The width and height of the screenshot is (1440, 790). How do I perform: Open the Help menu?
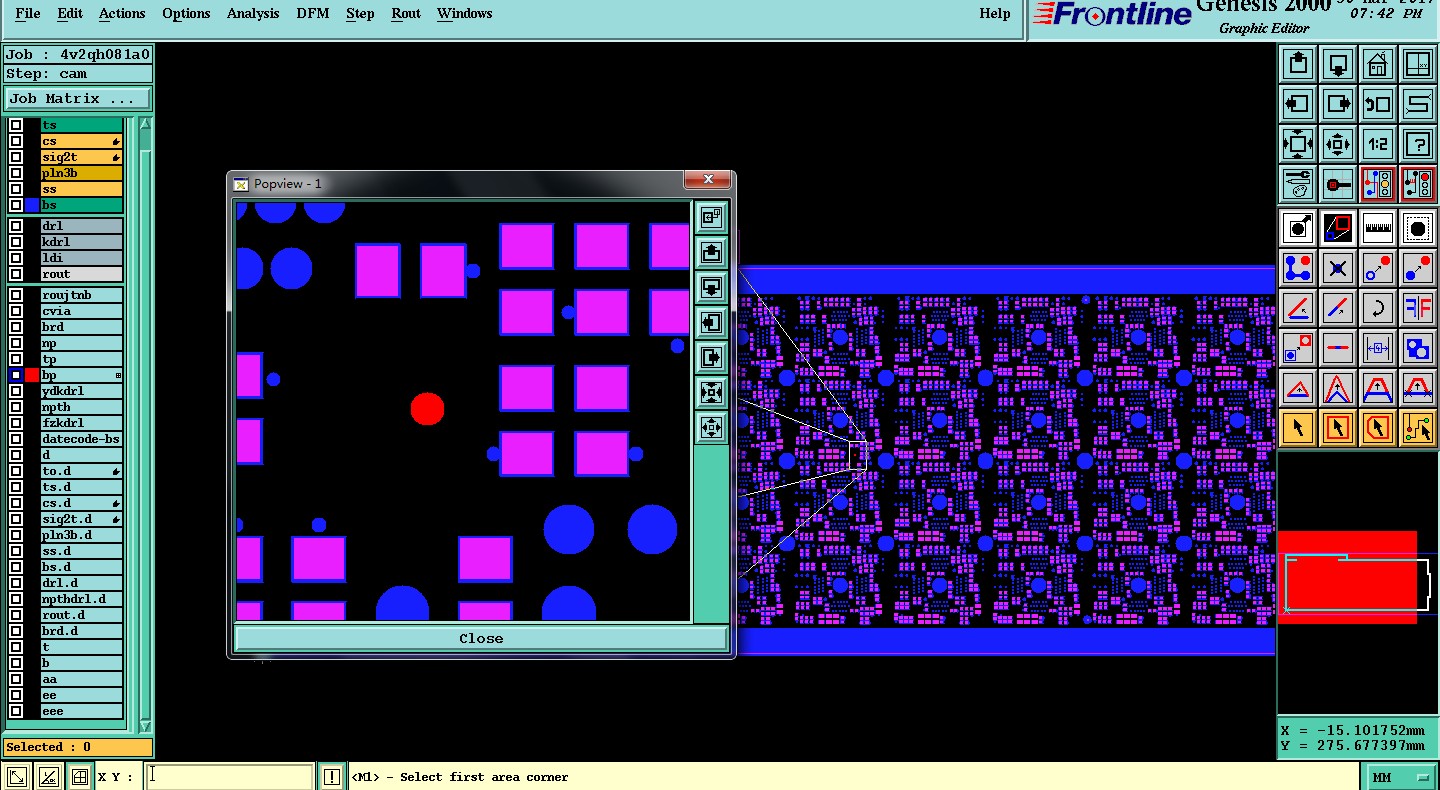coord(995,13)
